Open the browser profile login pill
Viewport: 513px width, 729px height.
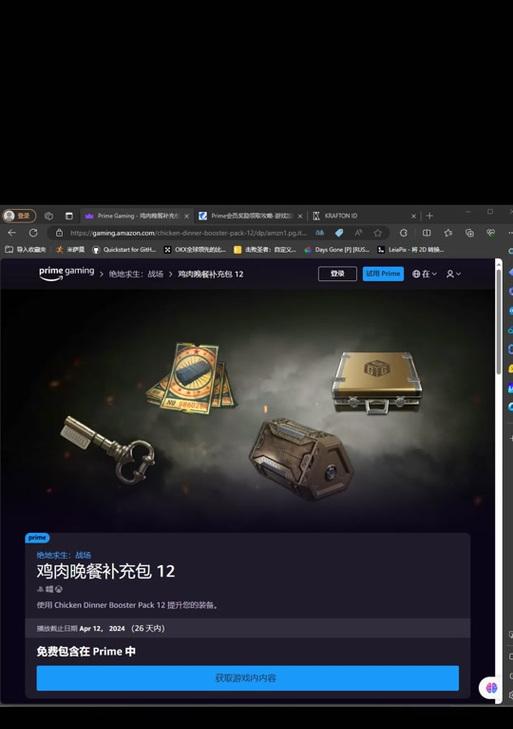[x=19, y=216]
